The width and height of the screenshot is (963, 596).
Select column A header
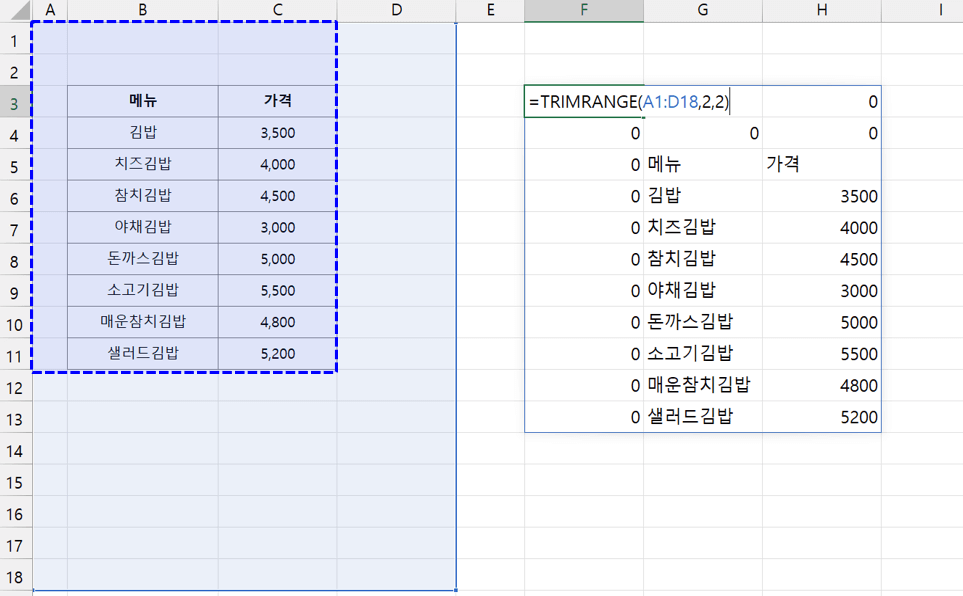click(x=50, y=10)
